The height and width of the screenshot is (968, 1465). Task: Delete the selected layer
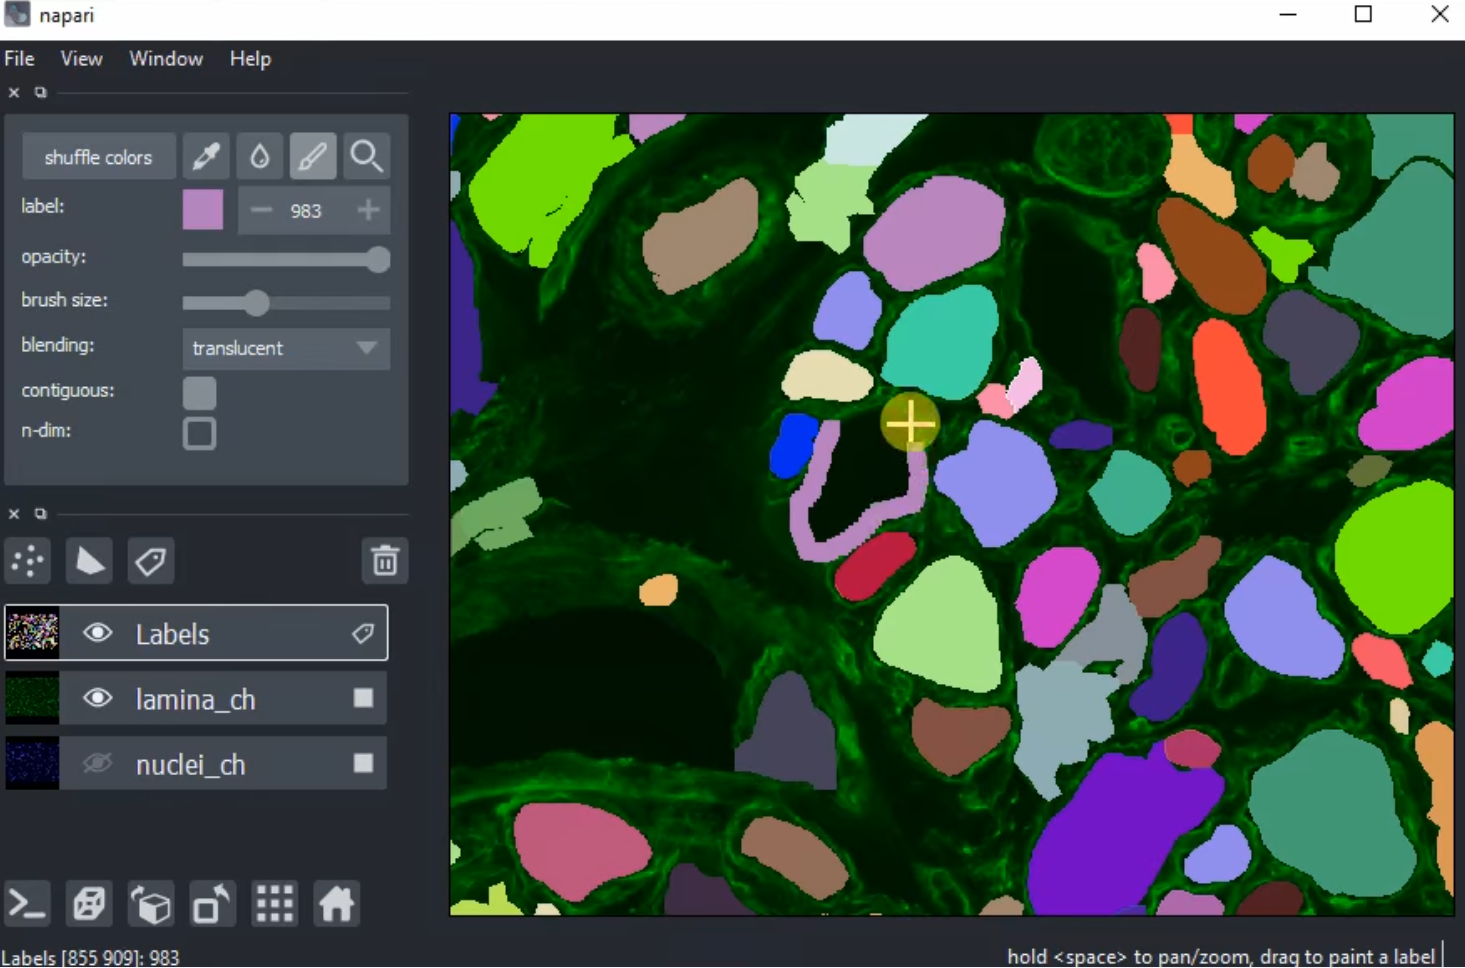click(385, 561)
